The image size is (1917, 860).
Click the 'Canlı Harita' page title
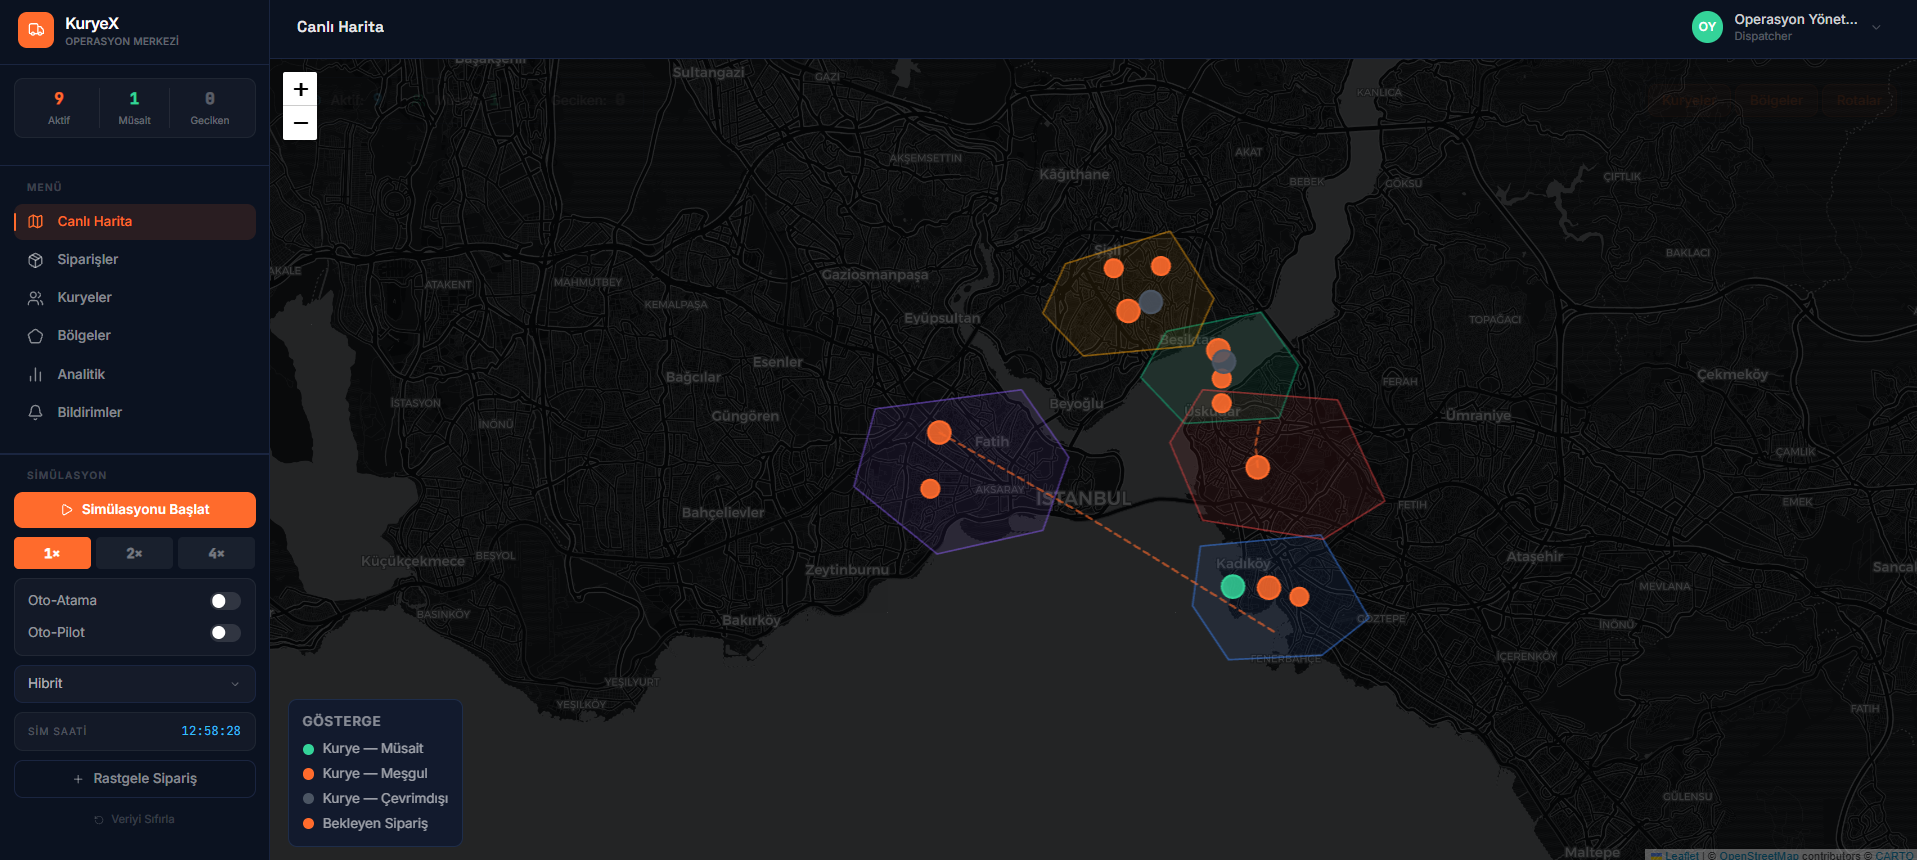340,27
